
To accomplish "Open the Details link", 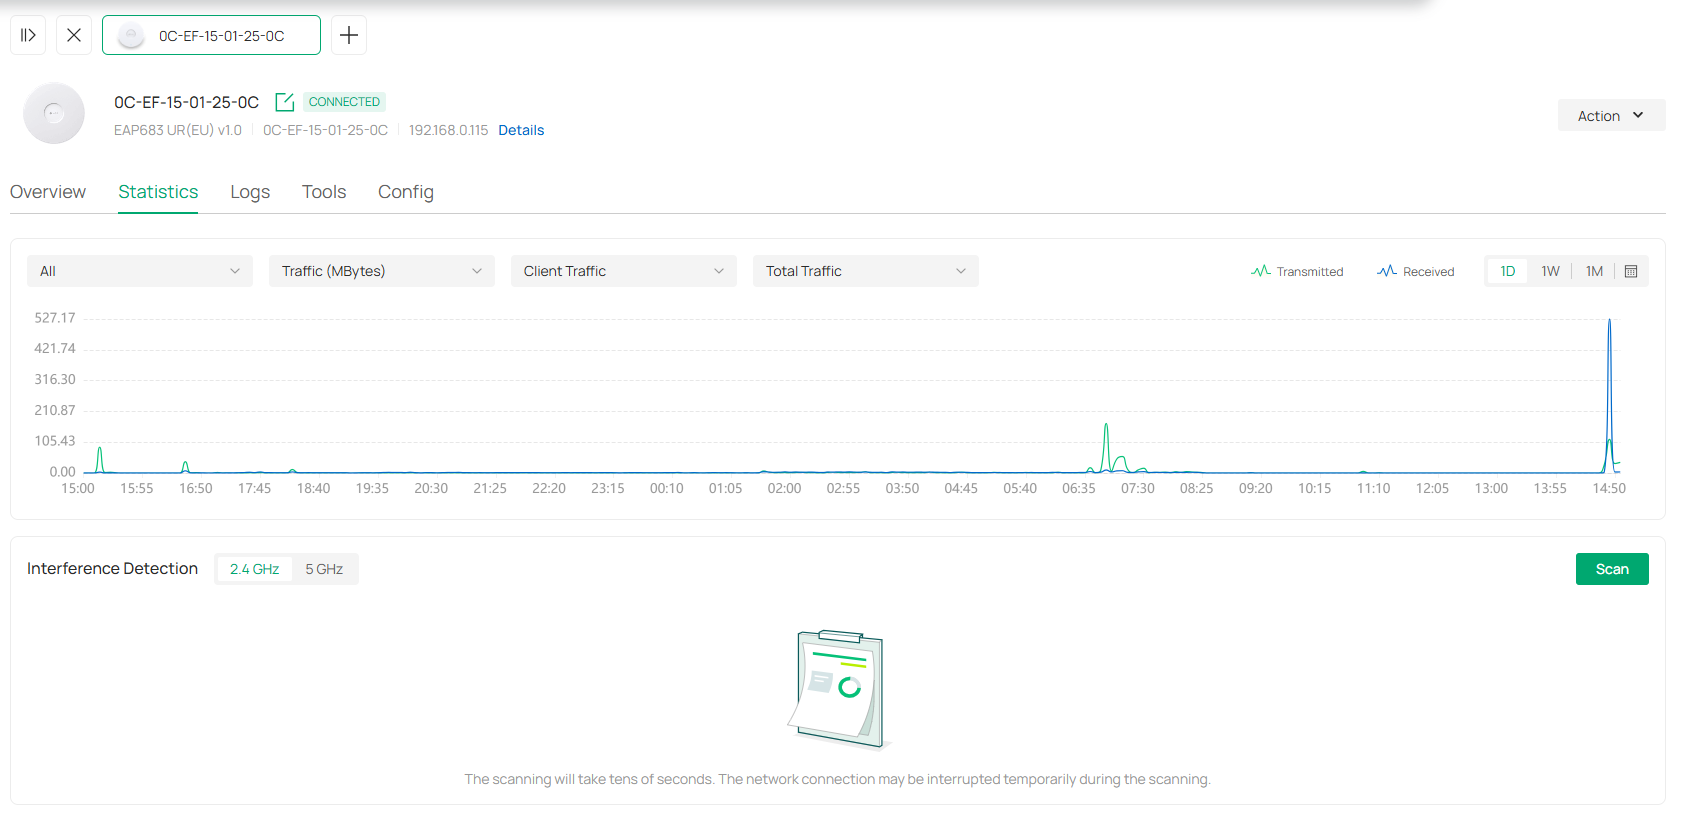I will (521, 130).
